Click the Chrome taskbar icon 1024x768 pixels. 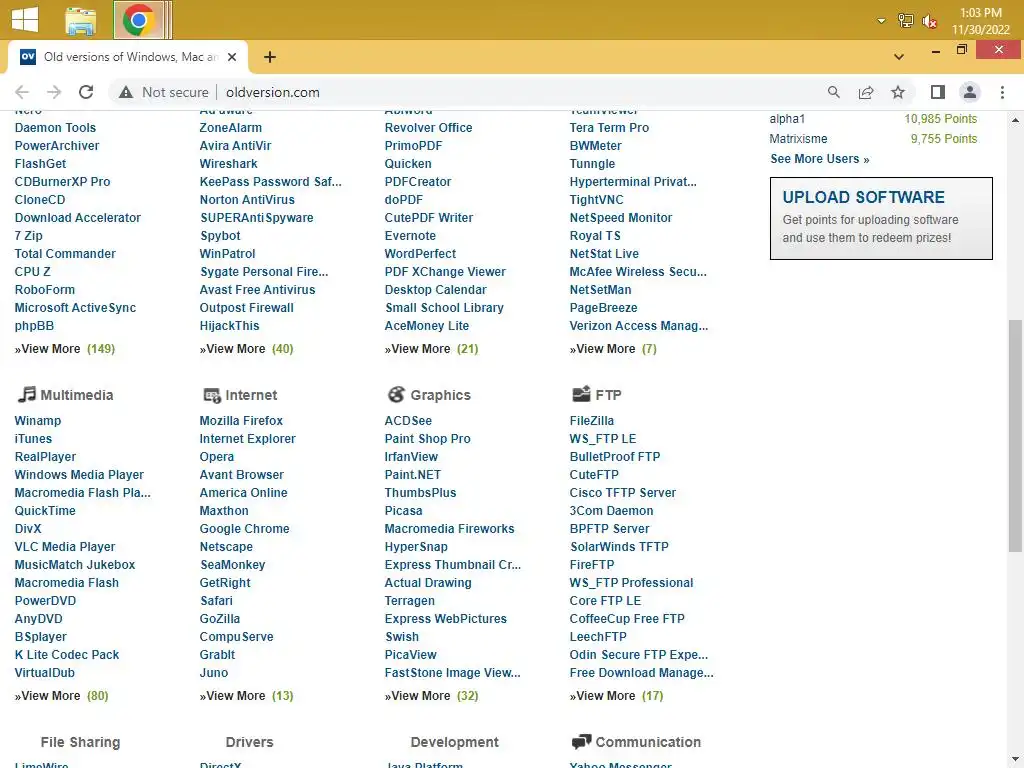[x=138, y=20]
